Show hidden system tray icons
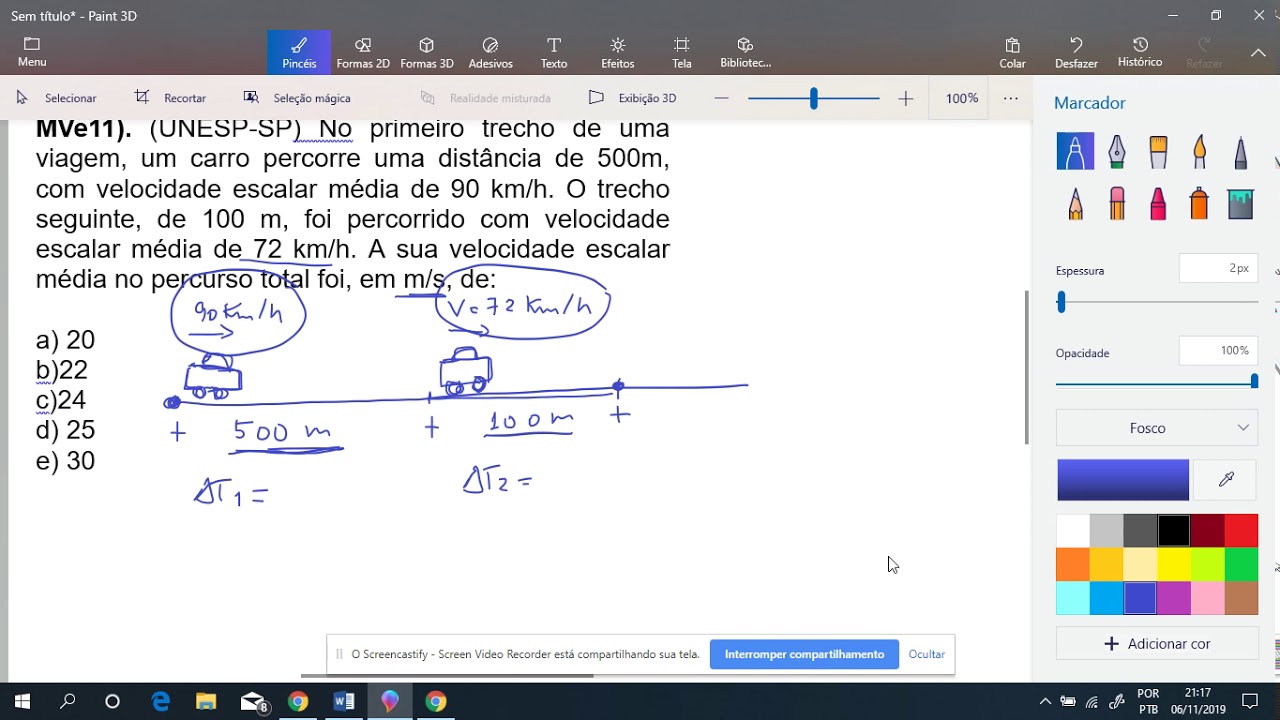This screenshot has height=720, width=1280. pyautogui.click(x=1045, y=702)
